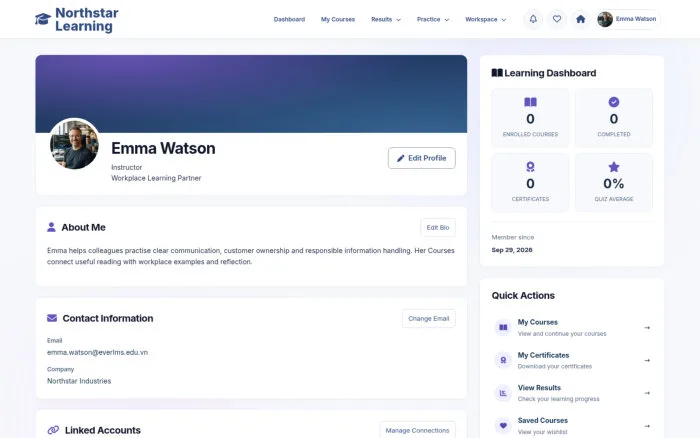Click the Member since date Sep 29, 2026
The width and height of the screenshot is (700, 438).
point(512,250)
